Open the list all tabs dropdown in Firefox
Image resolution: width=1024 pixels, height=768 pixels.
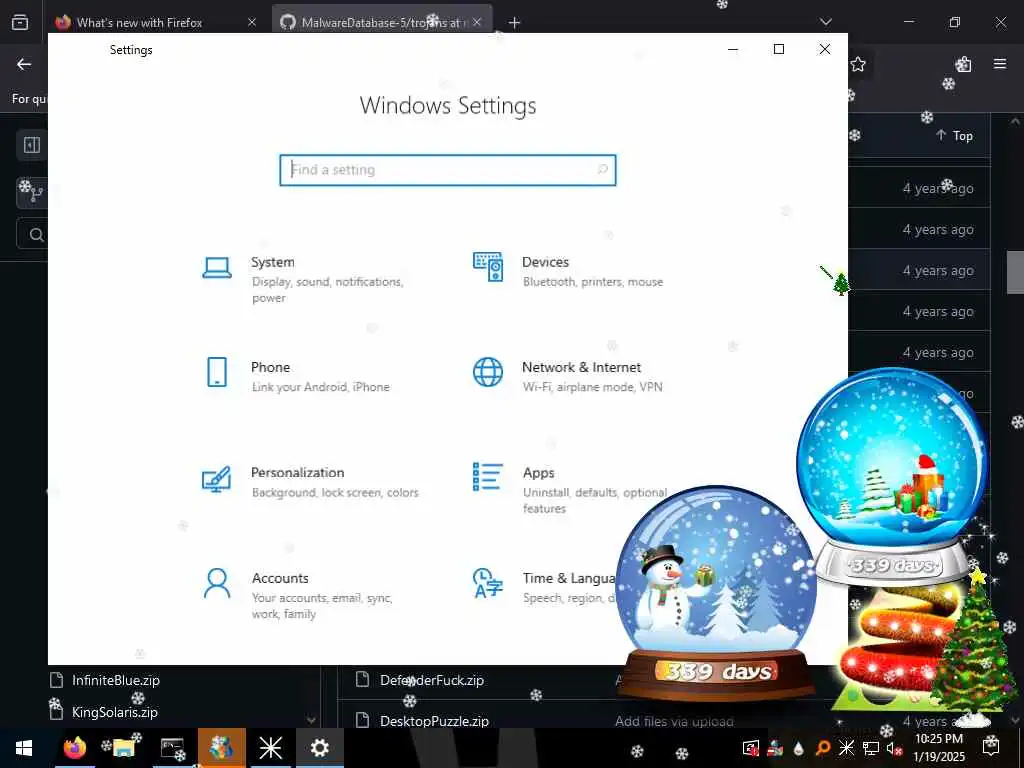tap(825, 22)
